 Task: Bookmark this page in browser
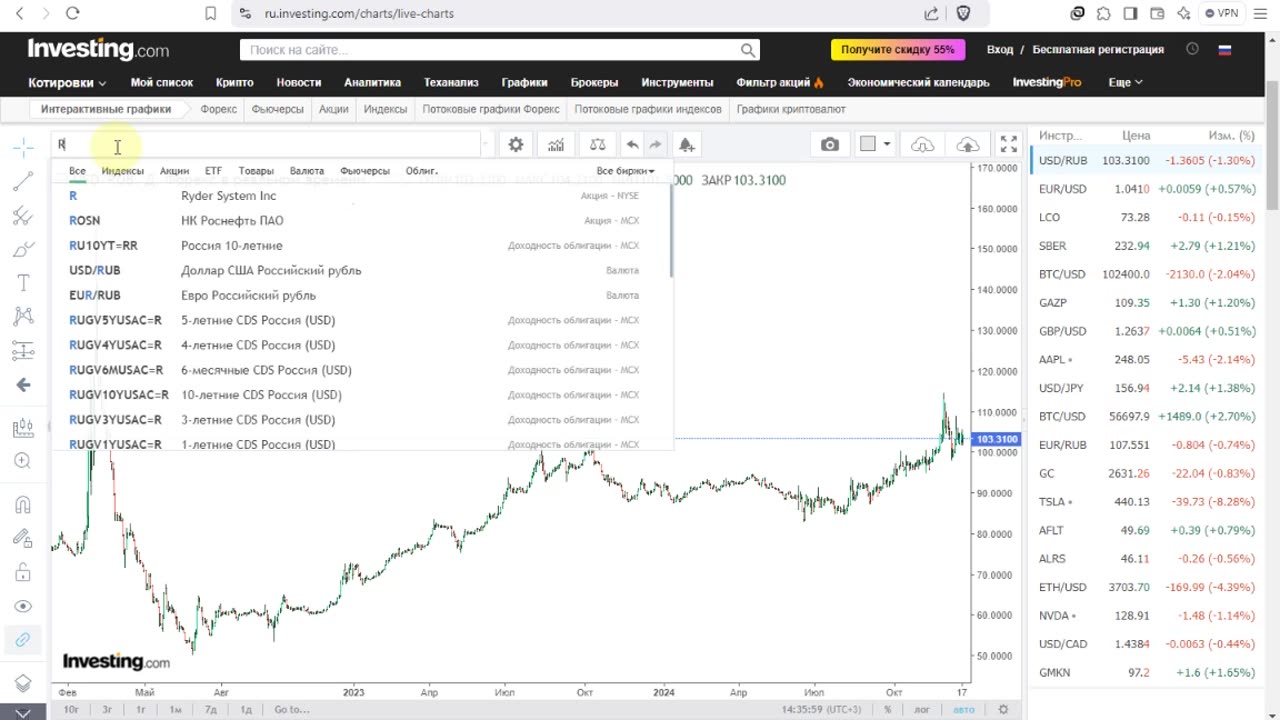point(210,14)
